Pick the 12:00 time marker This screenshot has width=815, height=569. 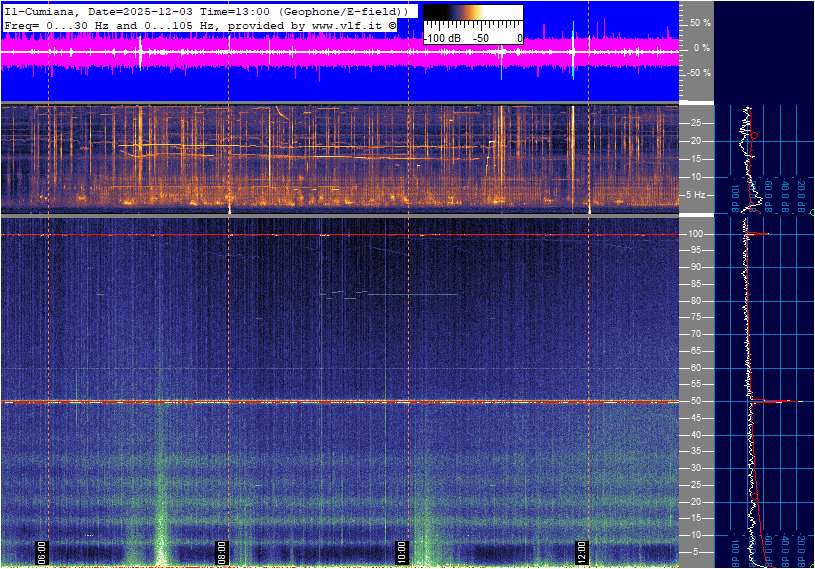pyautogui.click(x=582, y=551)
